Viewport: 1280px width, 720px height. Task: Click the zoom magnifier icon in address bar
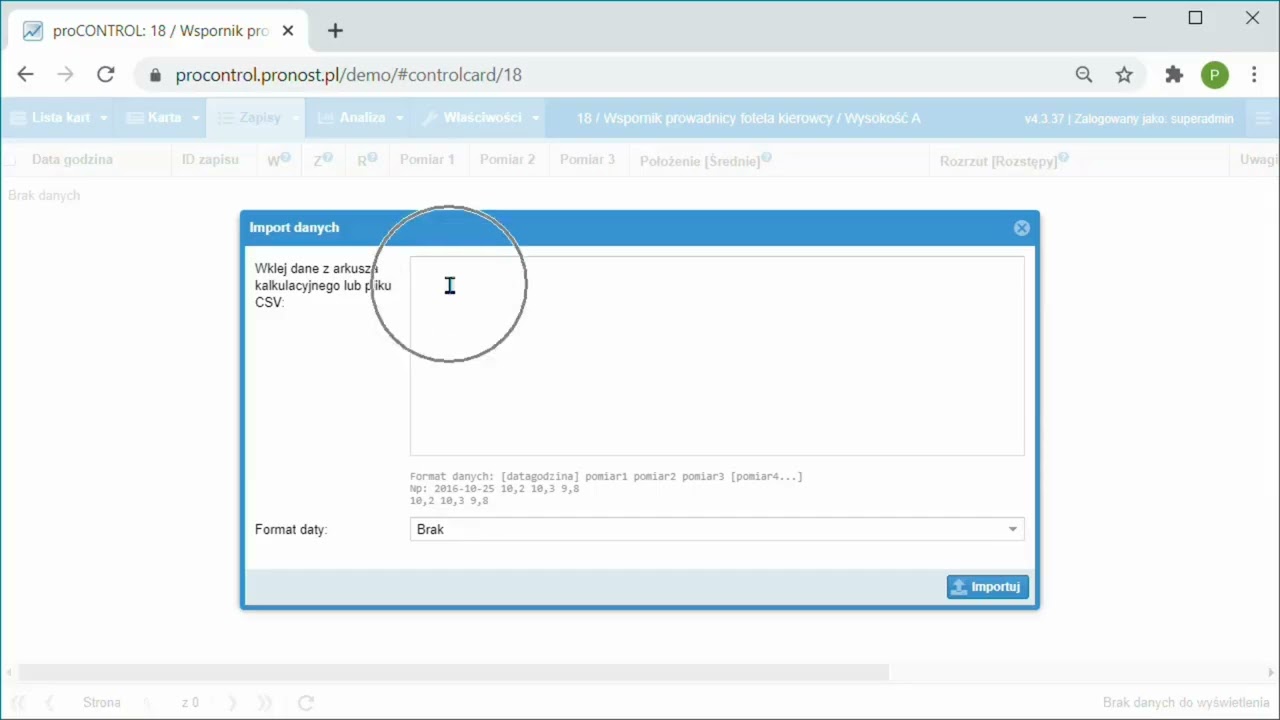pos(1084,75)
